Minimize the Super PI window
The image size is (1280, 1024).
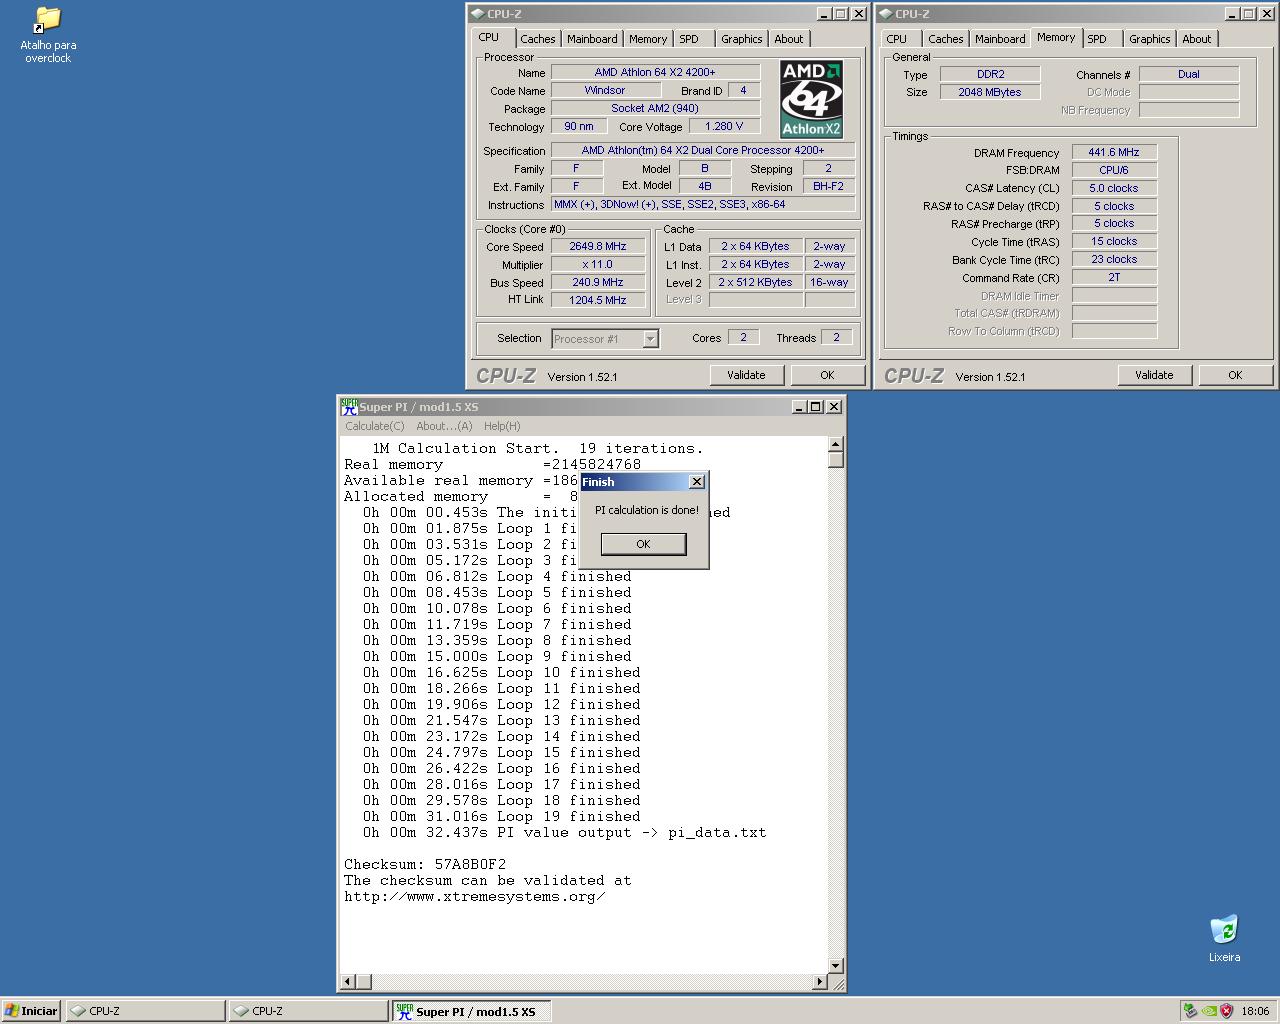coord(799,407)
